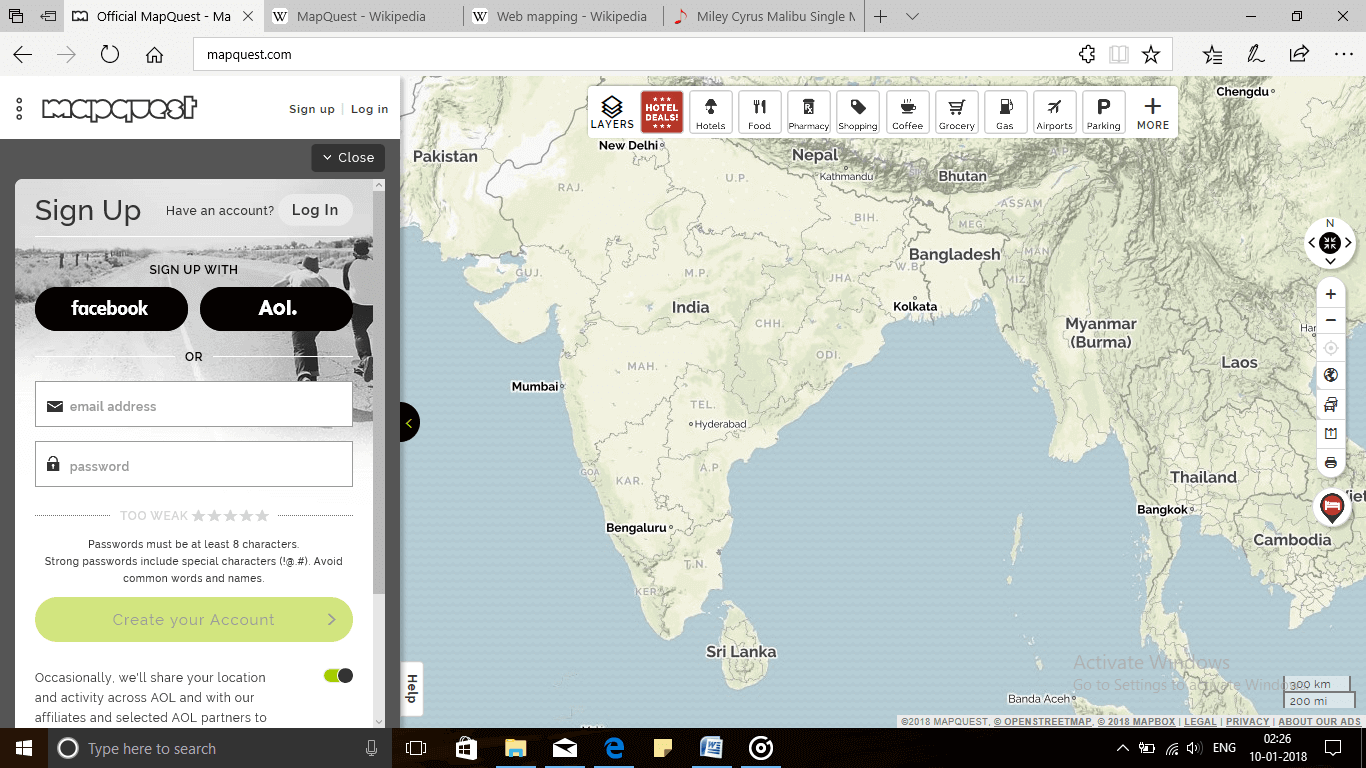The height and width of the screenshot is (768, 1366).
Task: Open the Privacy link
Action: [1247, 722]
